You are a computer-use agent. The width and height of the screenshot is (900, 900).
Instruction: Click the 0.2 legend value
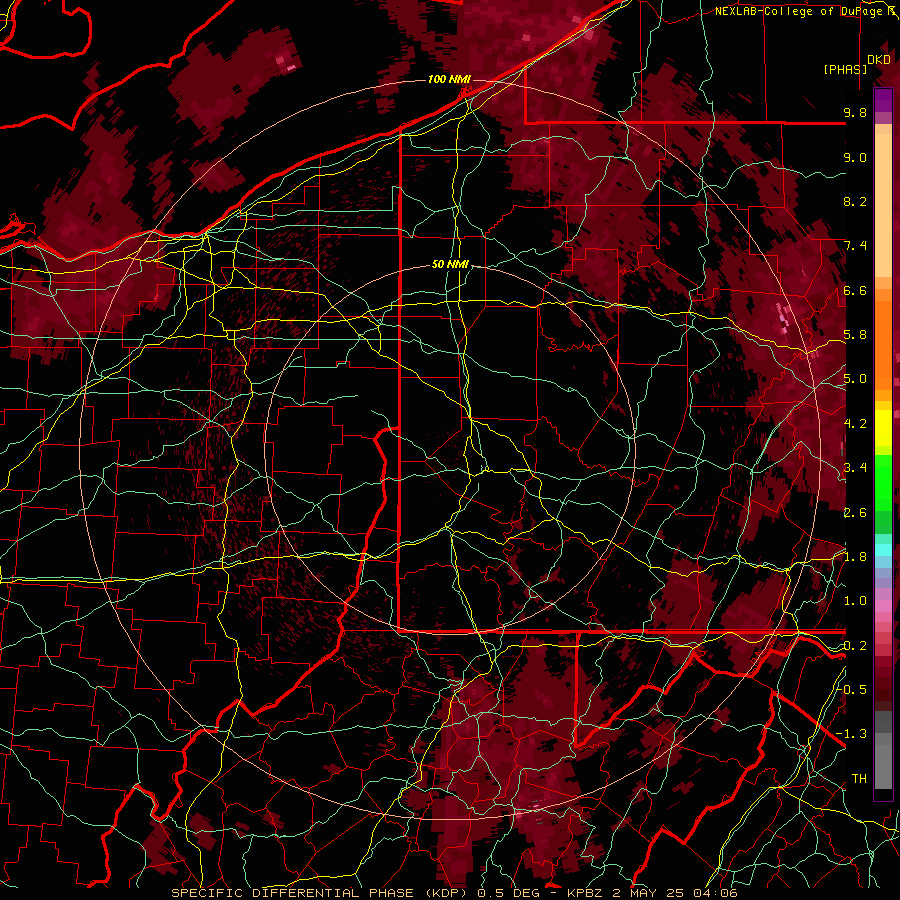(855, 646)
